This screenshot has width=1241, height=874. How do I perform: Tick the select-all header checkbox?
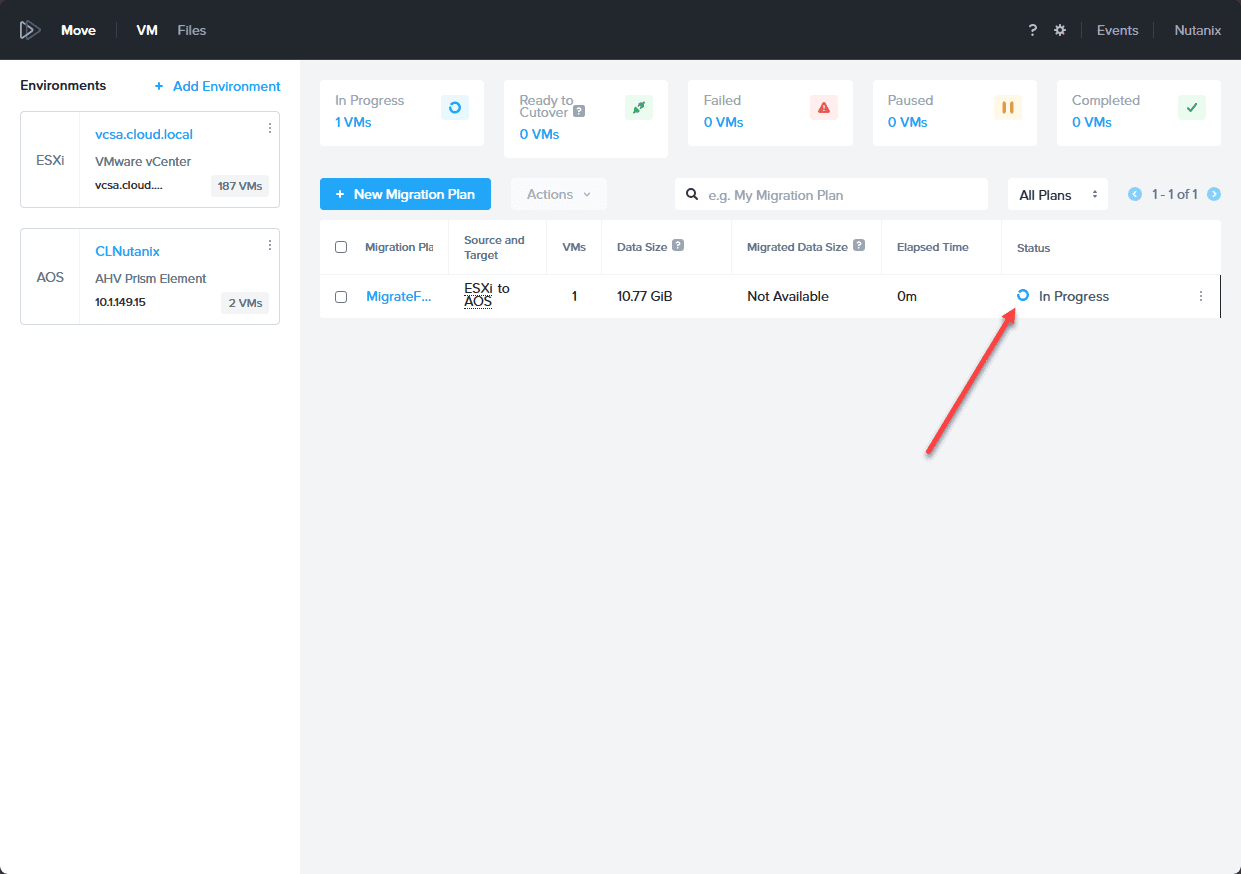pos(341,247)
